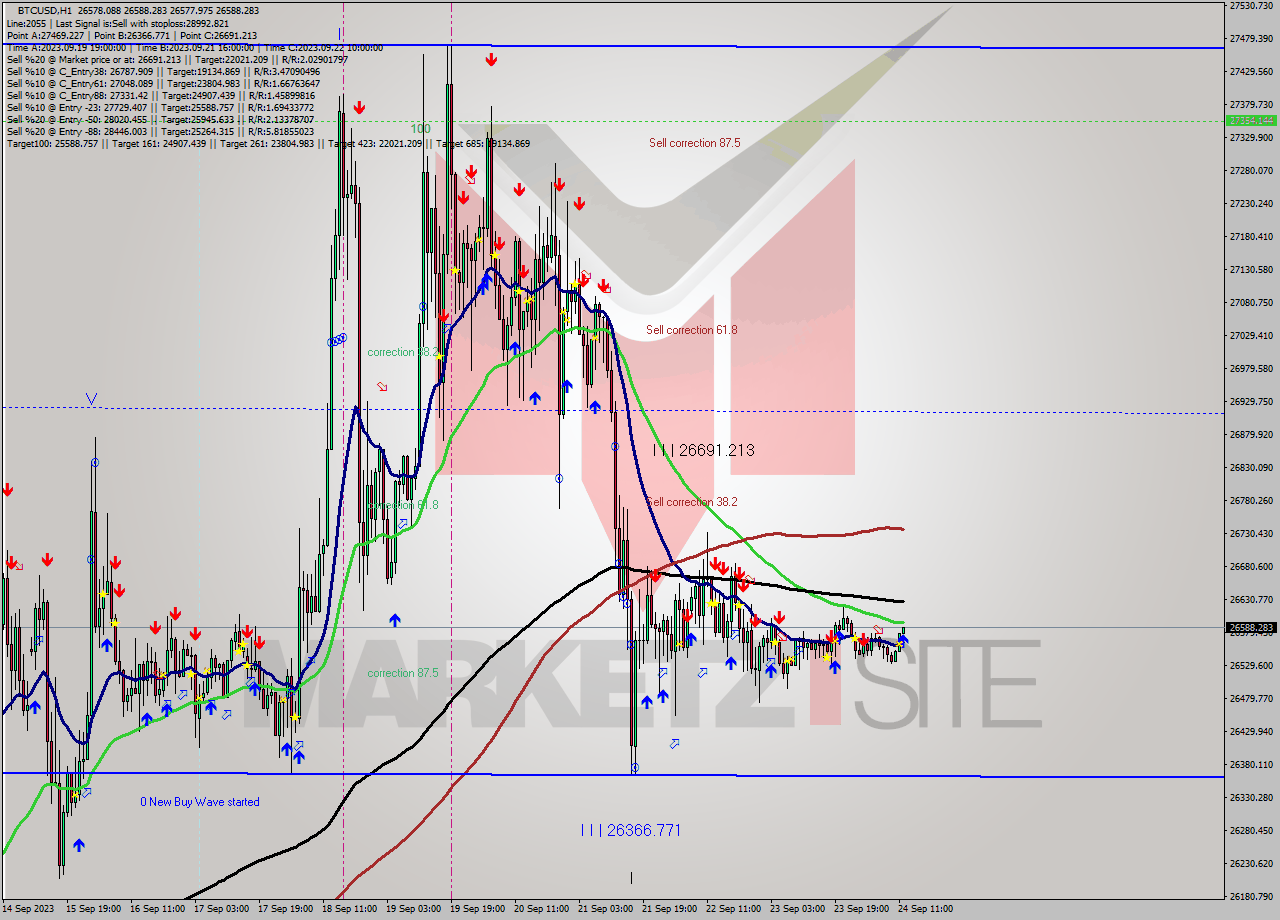This screenshot has width=1280, height=920.
Task: Click the 26280.450 price axis label
Action: [x=1251, y=830]
